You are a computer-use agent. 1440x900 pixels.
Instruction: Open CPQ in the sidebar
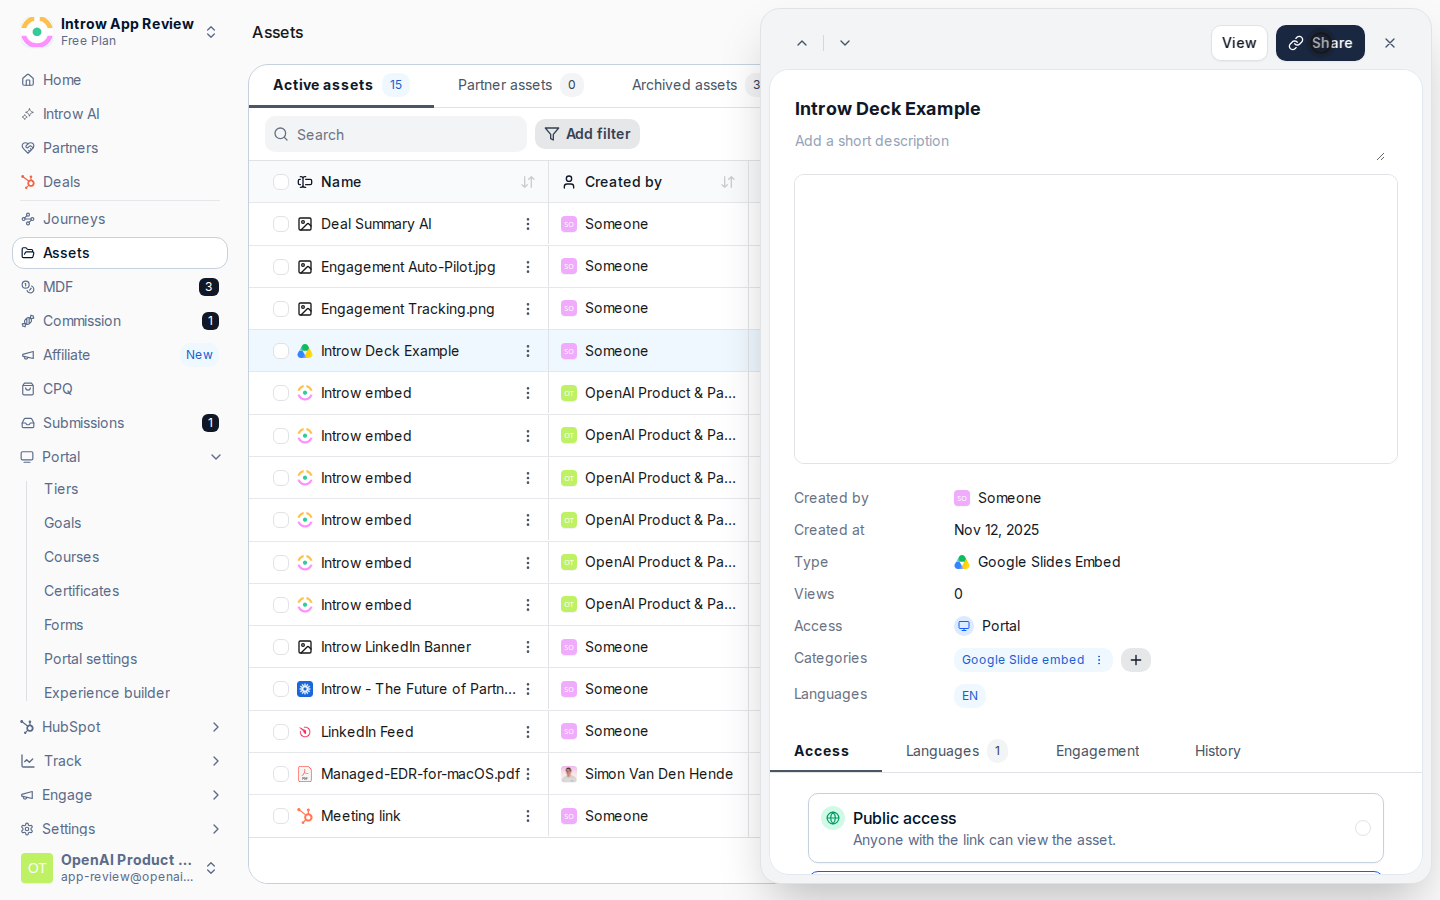click(x=120, y=389)
